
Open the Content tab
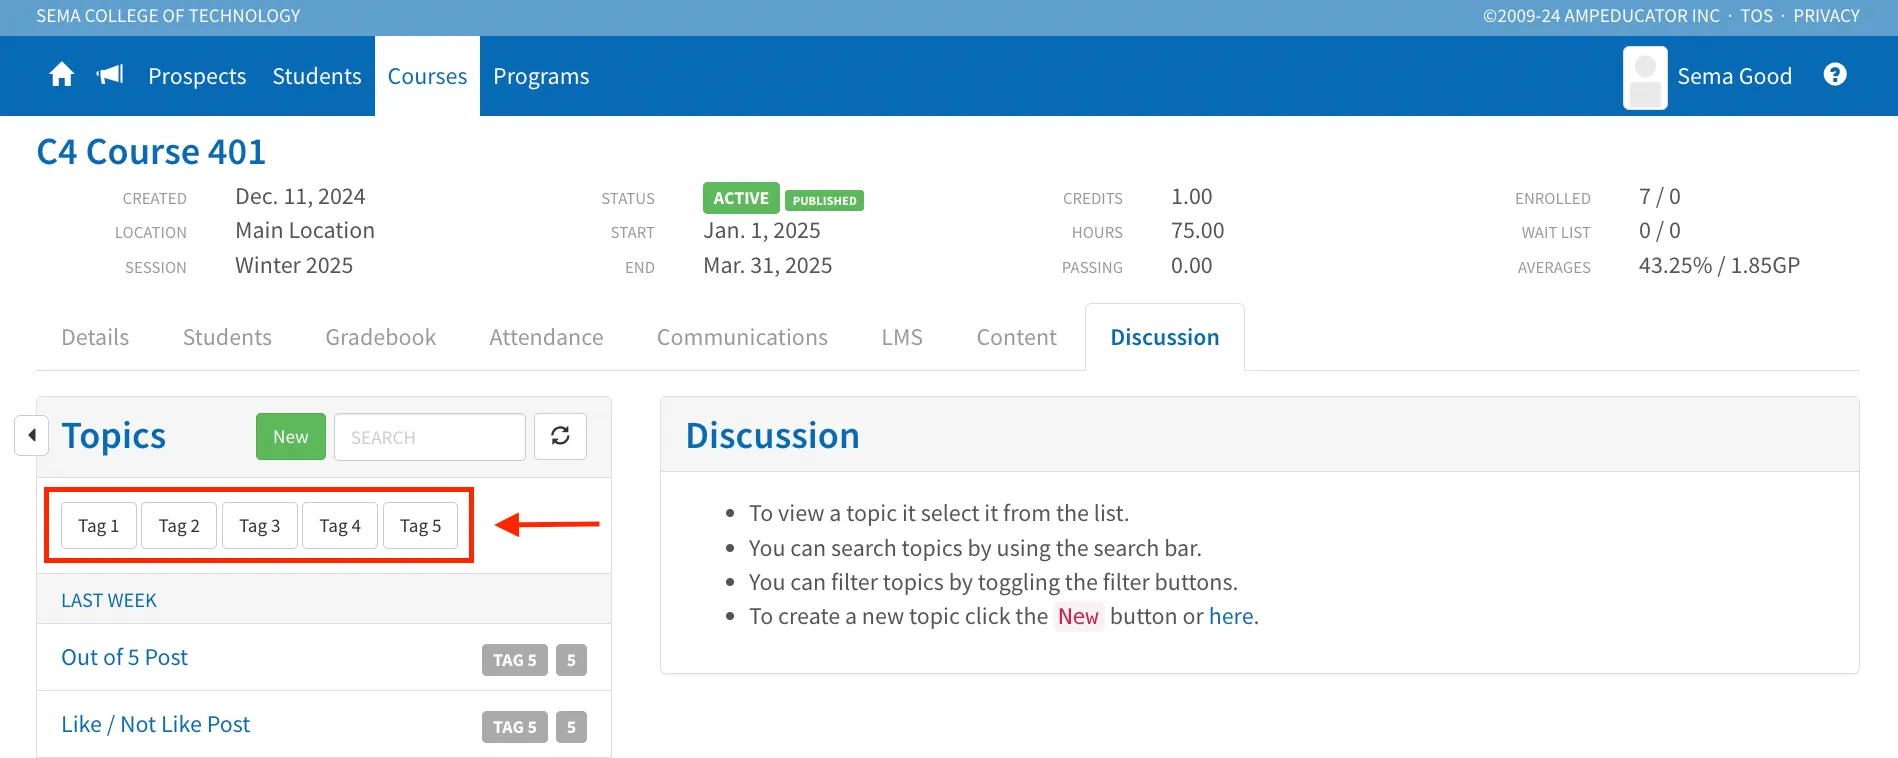1016,337
